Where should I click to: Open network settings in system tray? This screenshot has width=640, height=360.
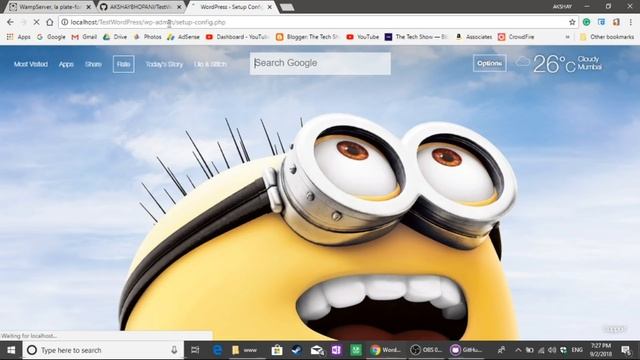pyautogui.click(x=541, y=350)
